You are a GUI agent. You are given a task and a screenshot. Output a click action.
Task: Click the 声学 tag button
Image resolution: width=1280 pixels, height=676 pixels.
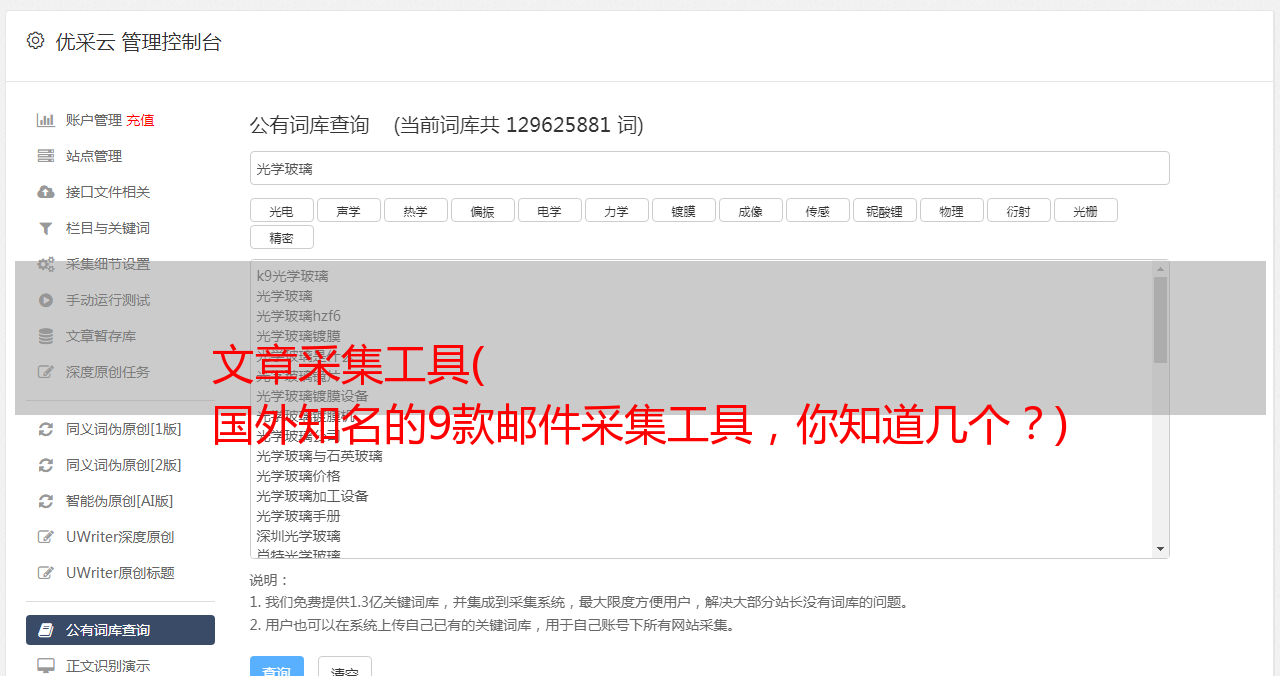(x=349, y=210)
